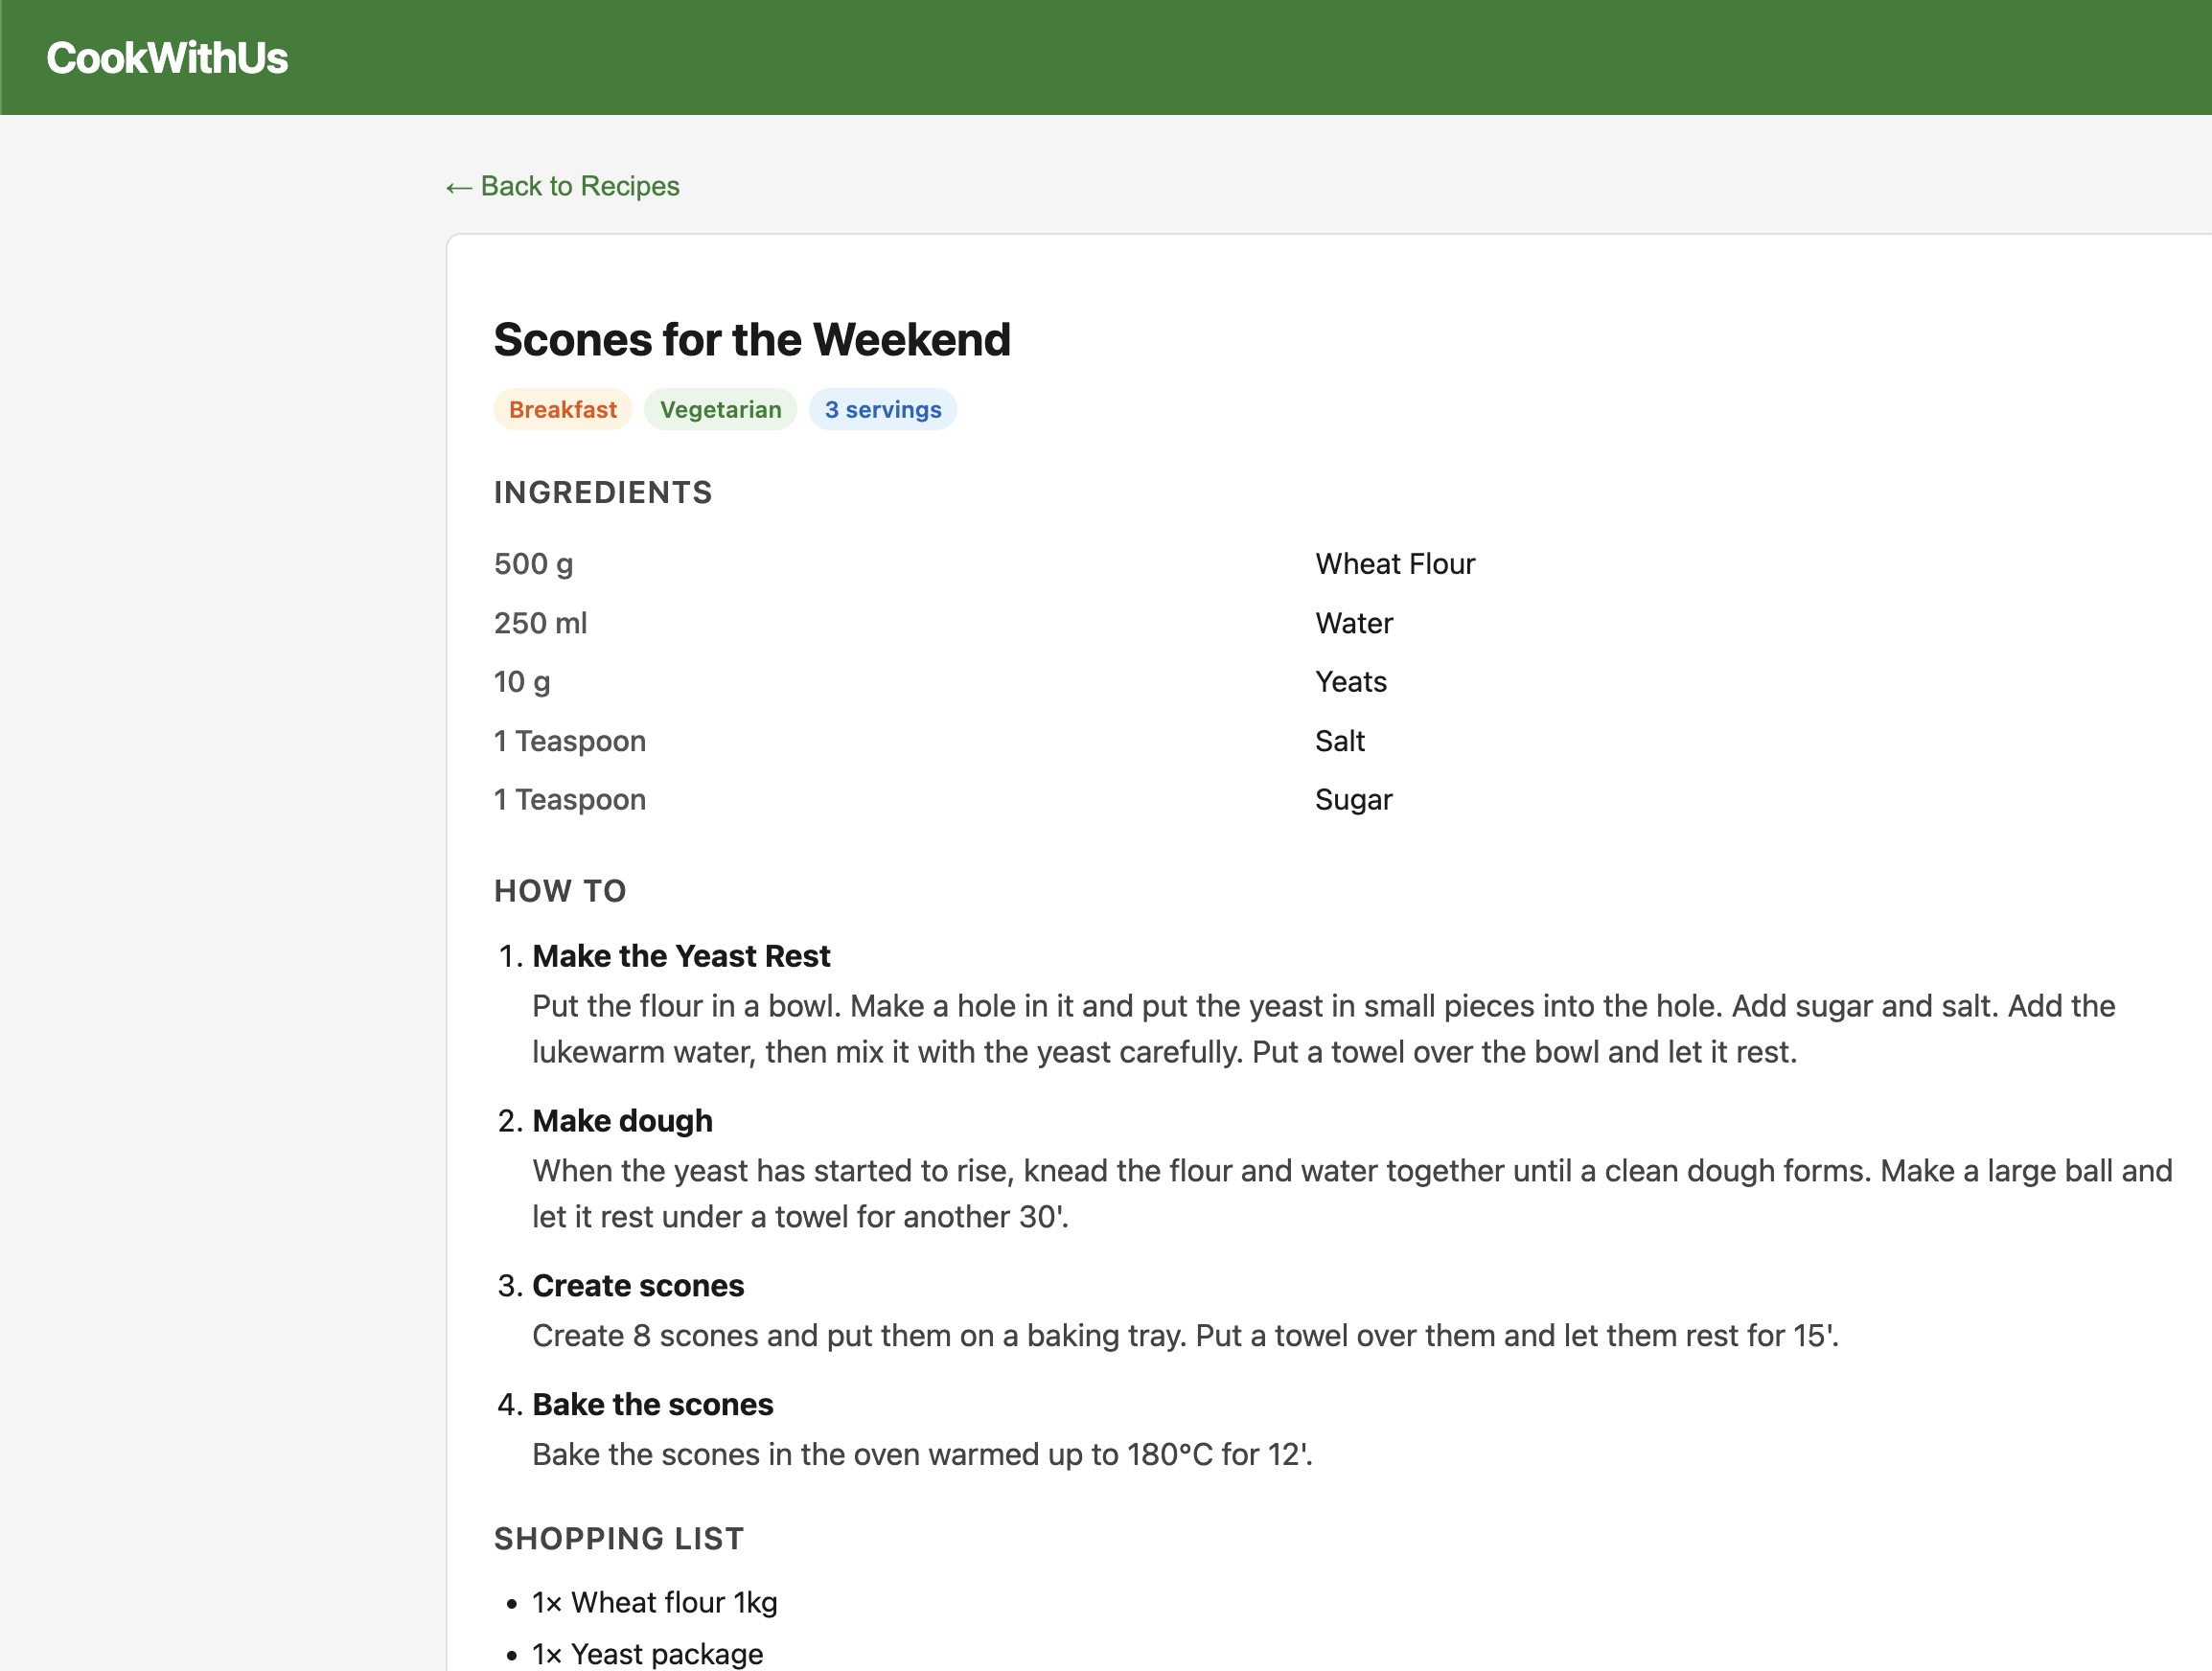The height and width of the screenshot is (1671, 2212).
Task: Click the HOW TO section heading
Action: (561, 891)
